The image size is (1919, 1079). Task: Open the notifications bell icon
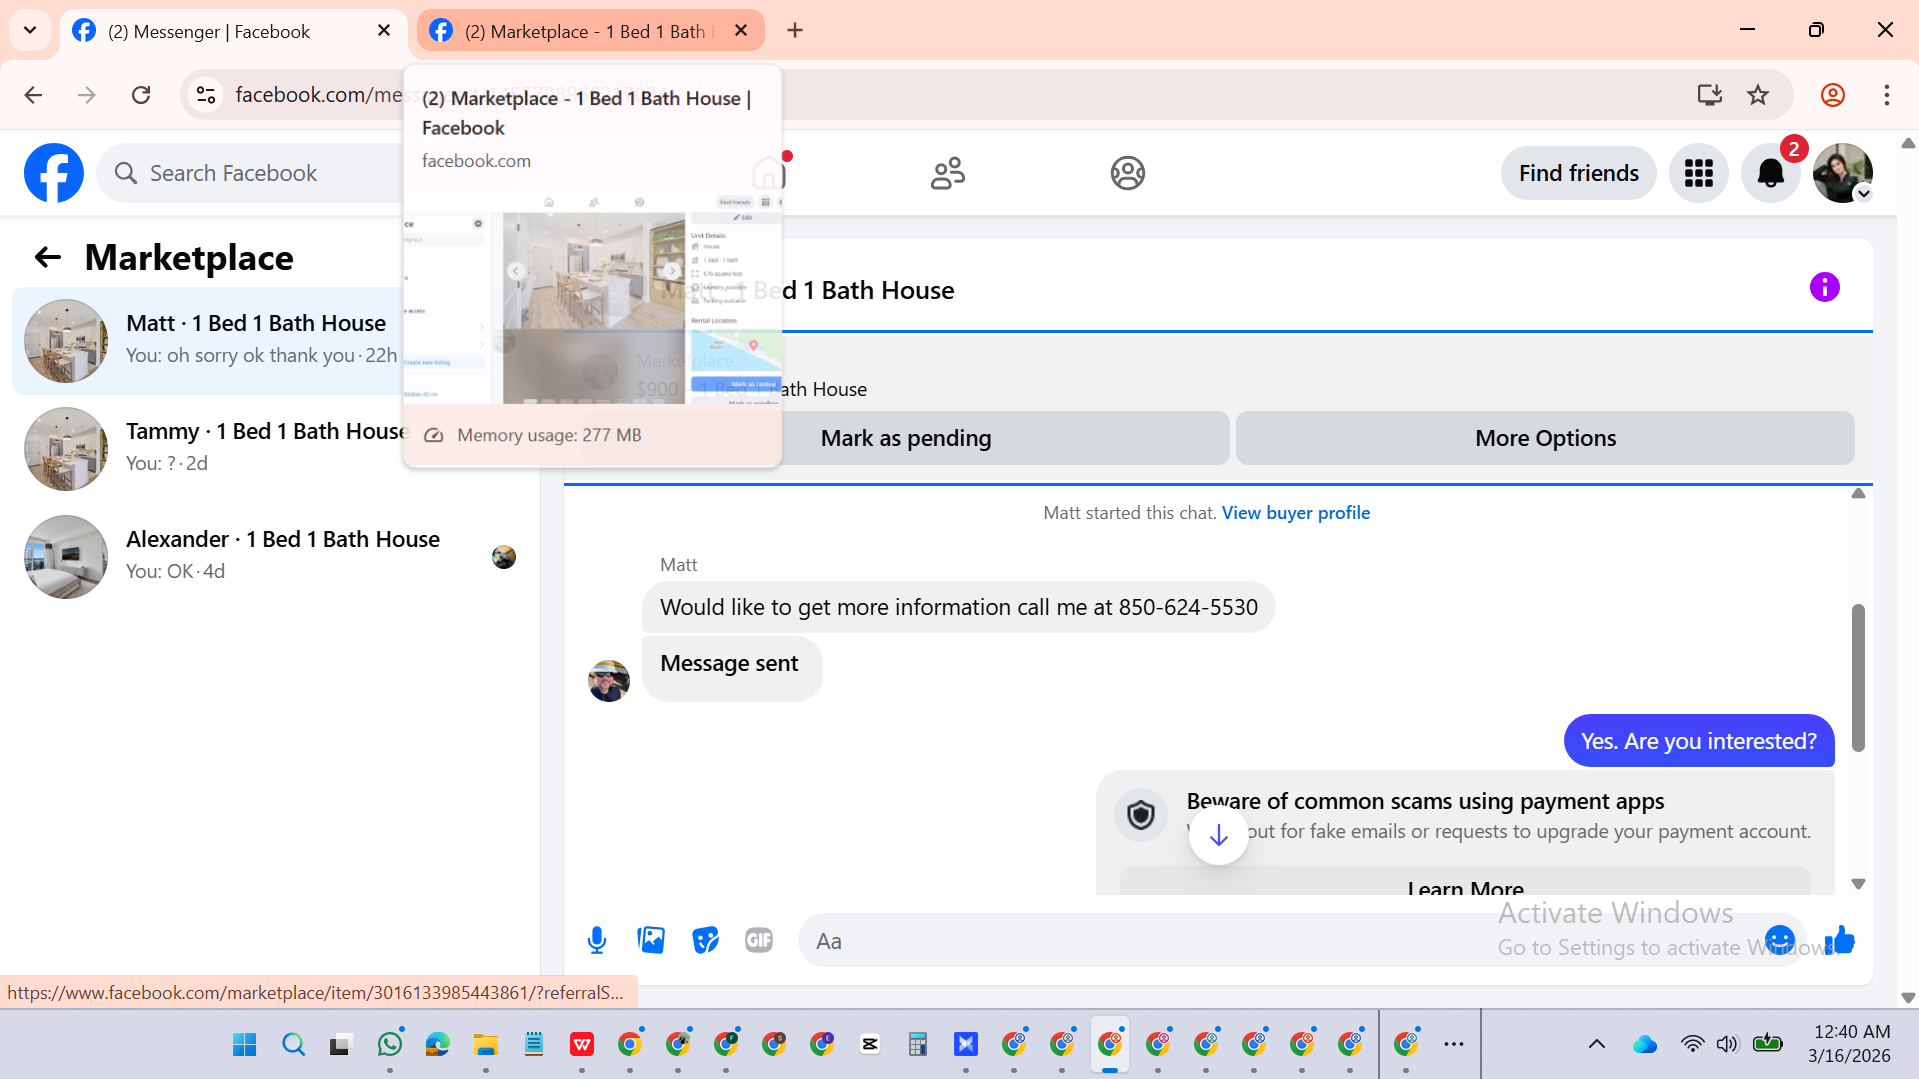point(1770,173)
